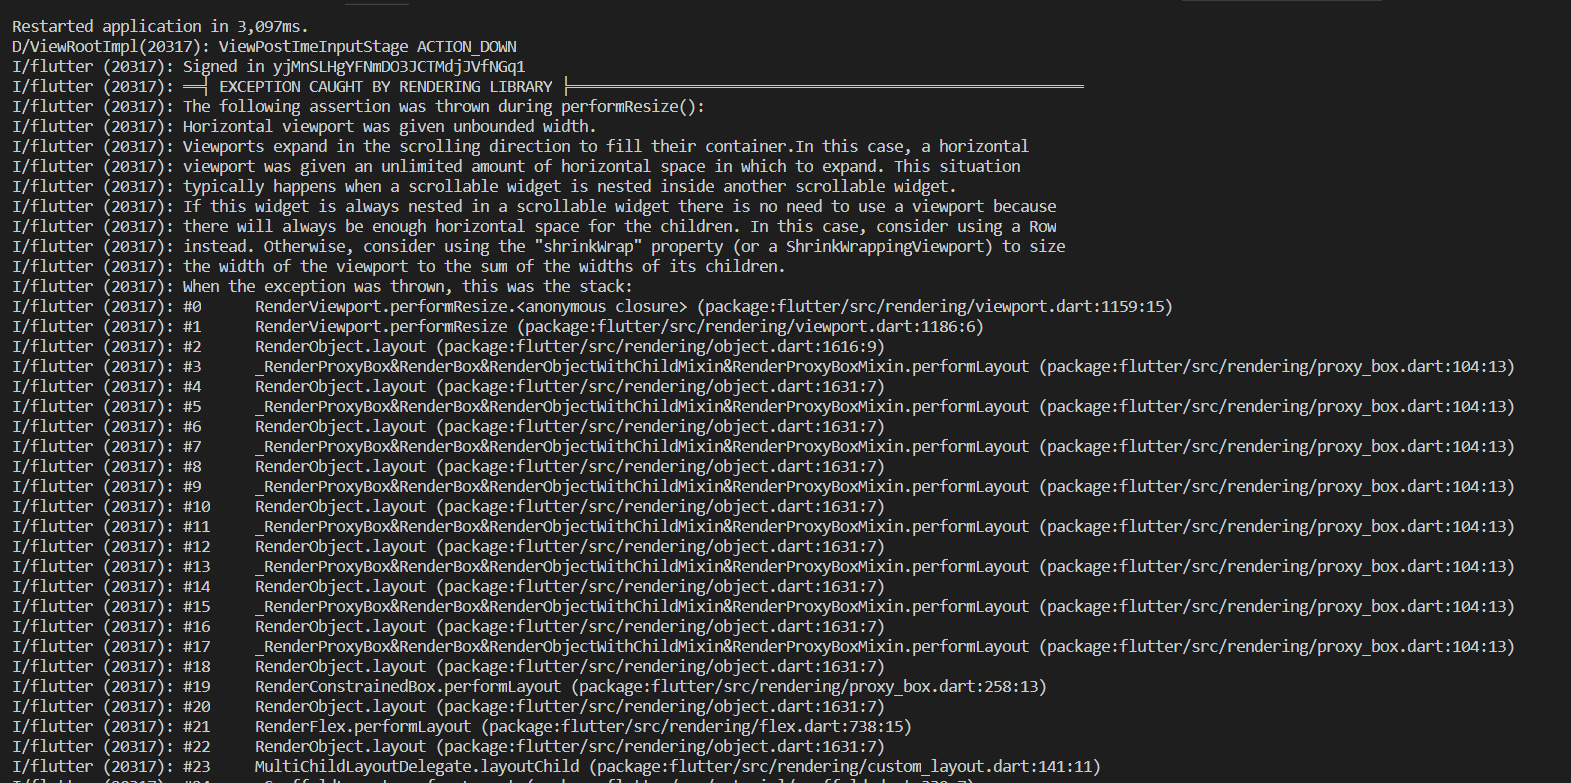1571x783 pixels.
Task: Open the proxy_box.dart:104:13 link in frame #3
Action: 1276,367
